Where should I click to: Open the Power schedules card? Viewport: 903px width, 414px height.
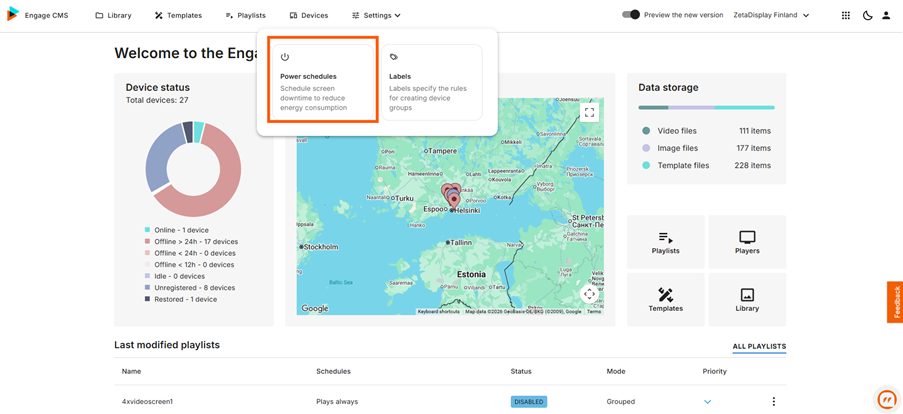pos(322,82)
